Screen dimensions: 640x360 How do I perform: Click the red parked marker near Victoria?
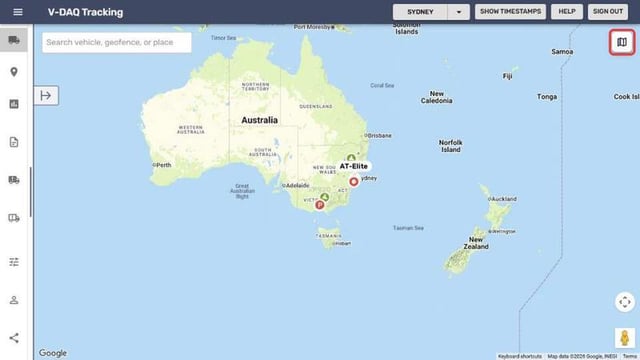pyautogui.click(x=320, y=205)
